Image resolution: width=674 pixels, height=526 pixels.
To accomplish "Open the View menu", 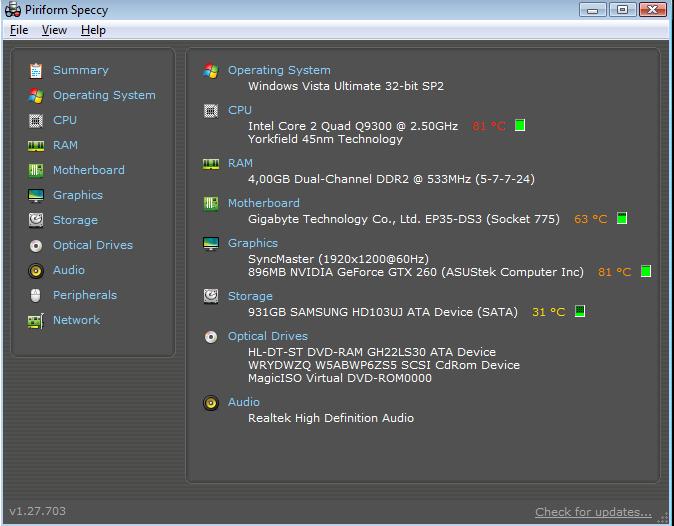I will (x=54, y=30).
